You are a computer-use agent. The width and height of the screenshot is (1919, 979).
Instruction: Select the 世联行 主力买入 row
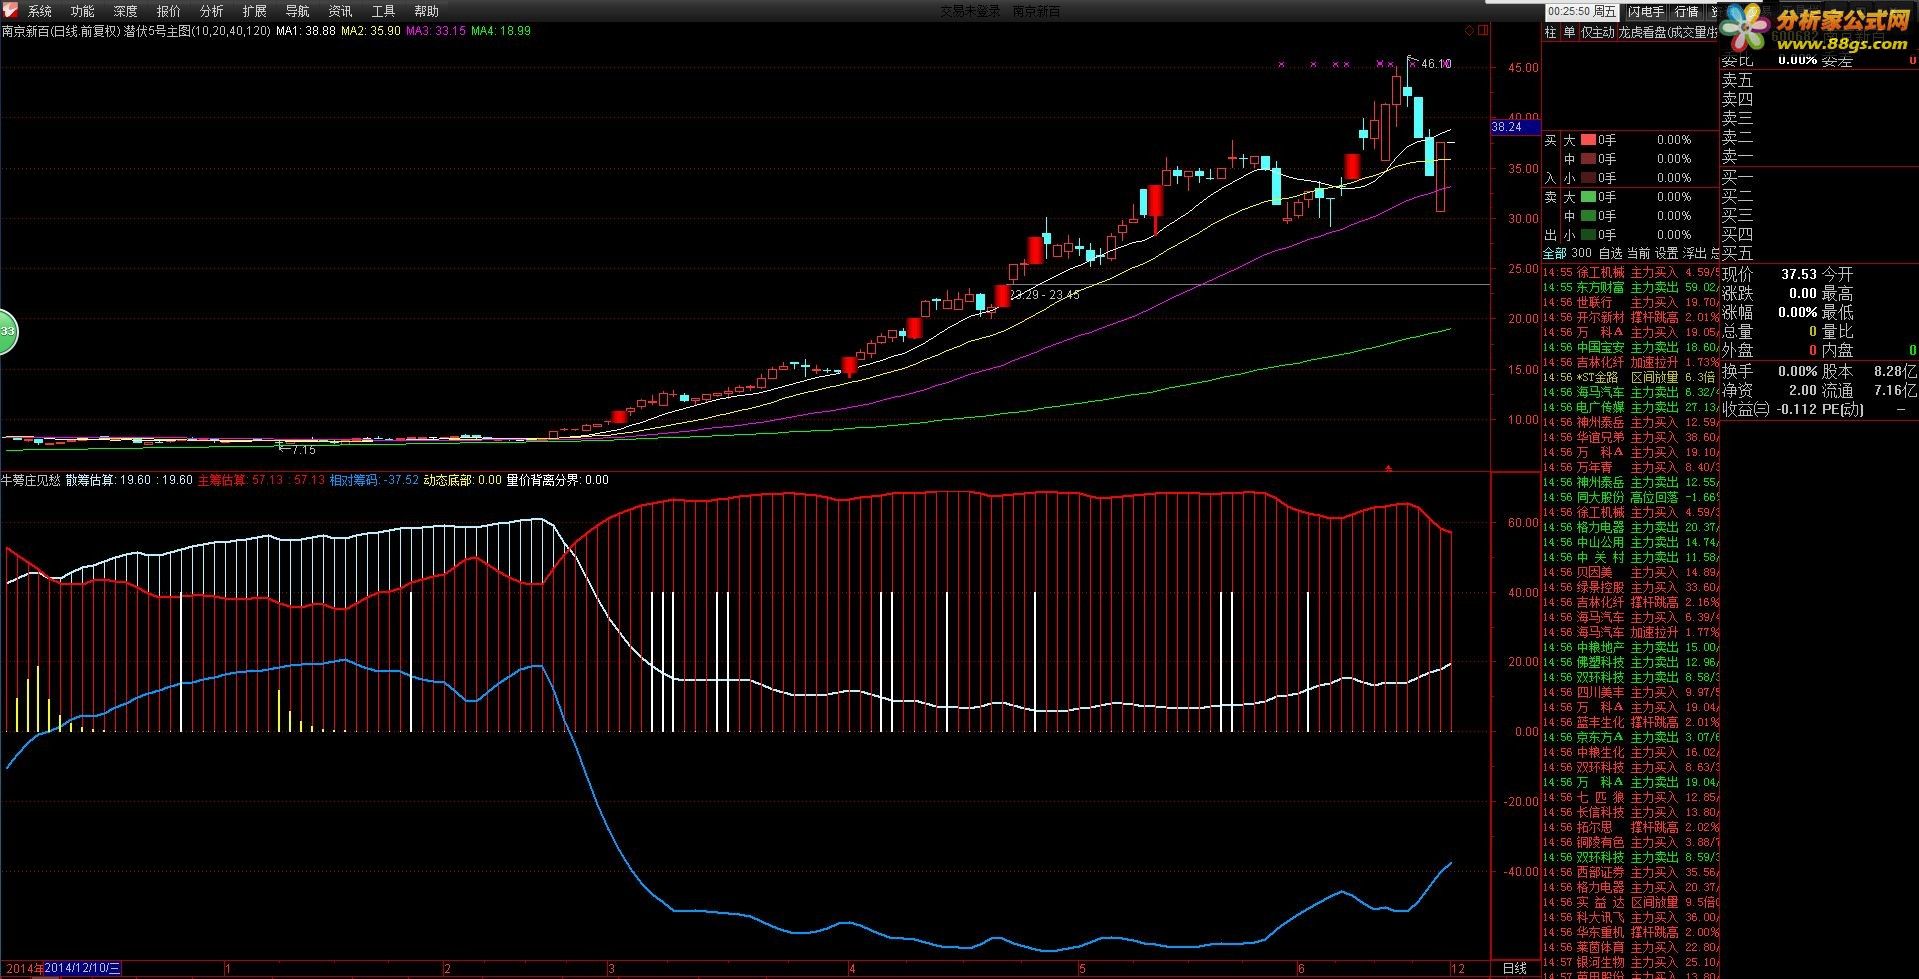tap(1631, 302)
